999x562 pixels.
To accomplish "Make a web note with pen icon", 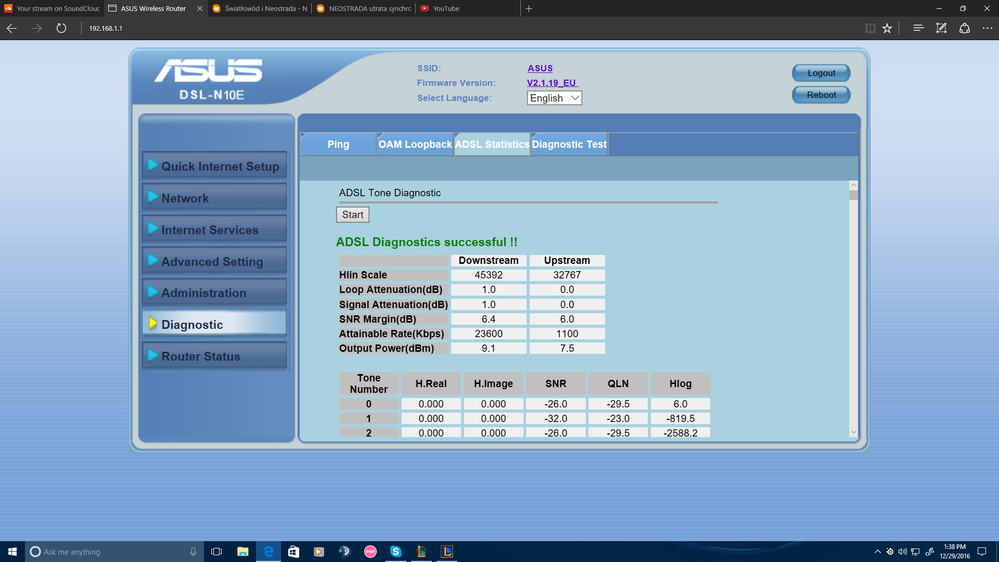I will [x=941, y=28].
